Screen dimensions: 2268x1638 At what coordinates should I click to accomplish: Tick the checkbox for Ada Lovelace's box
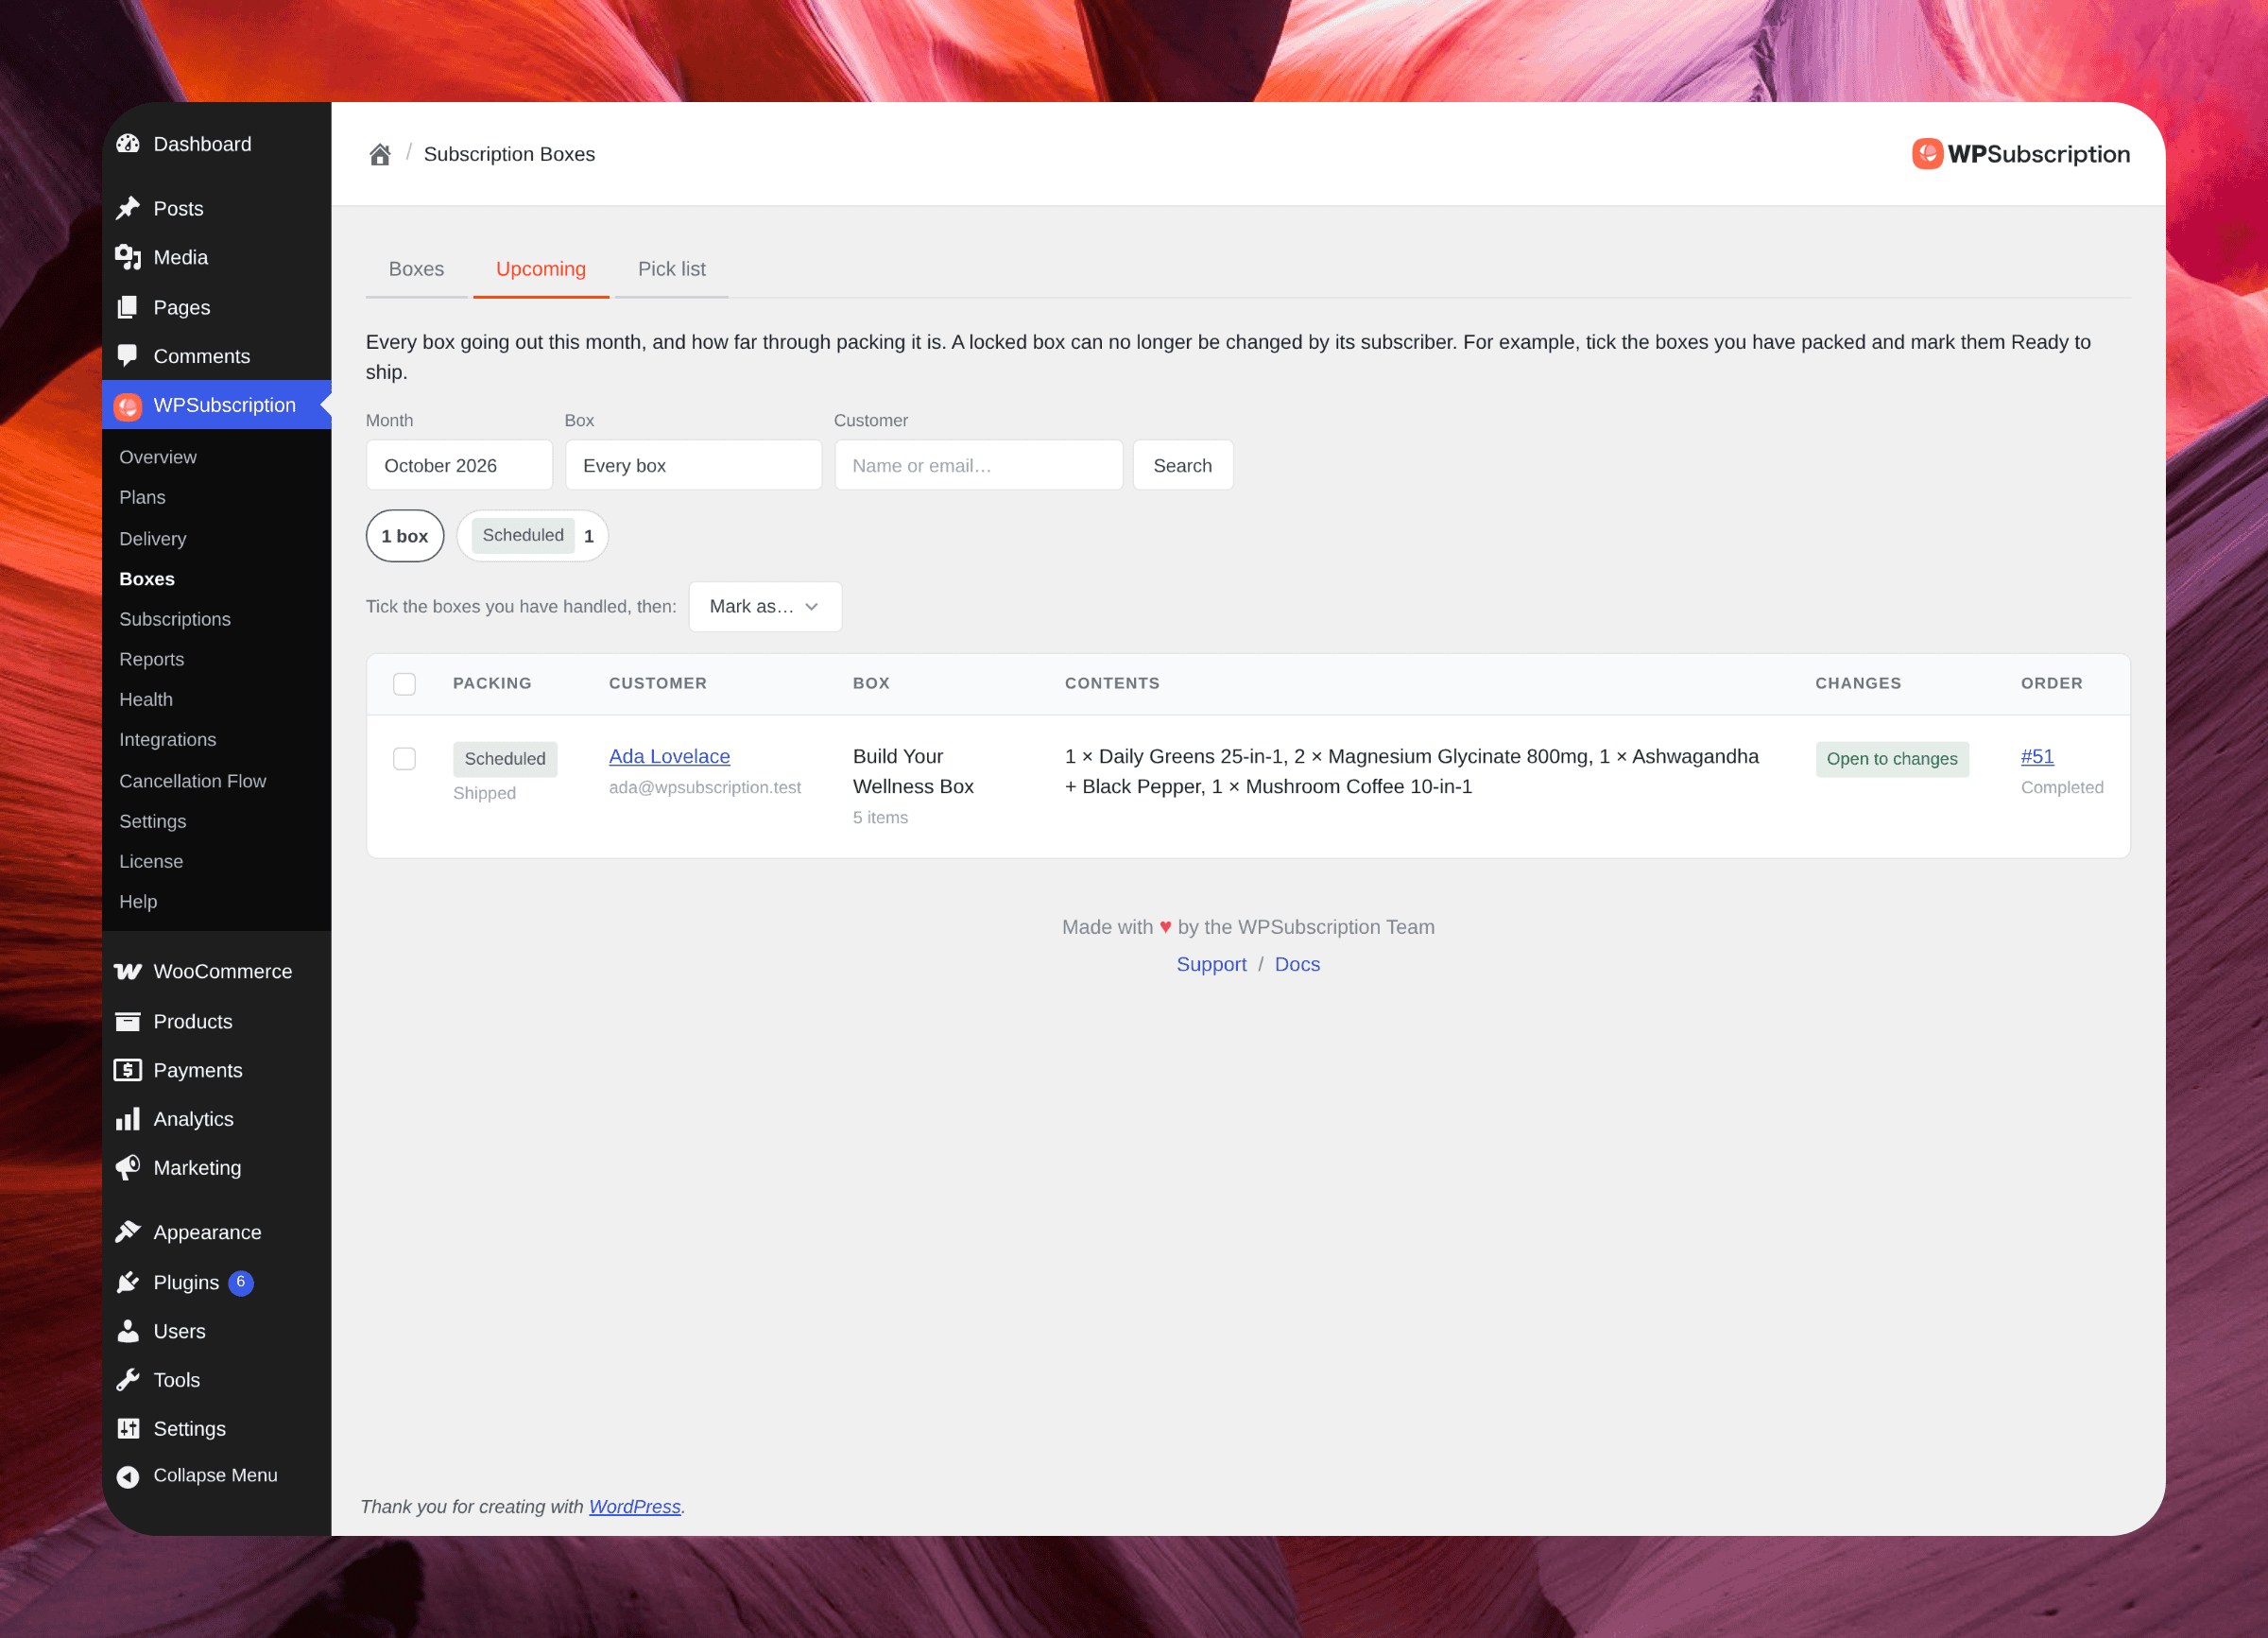[x=404, y=759]
